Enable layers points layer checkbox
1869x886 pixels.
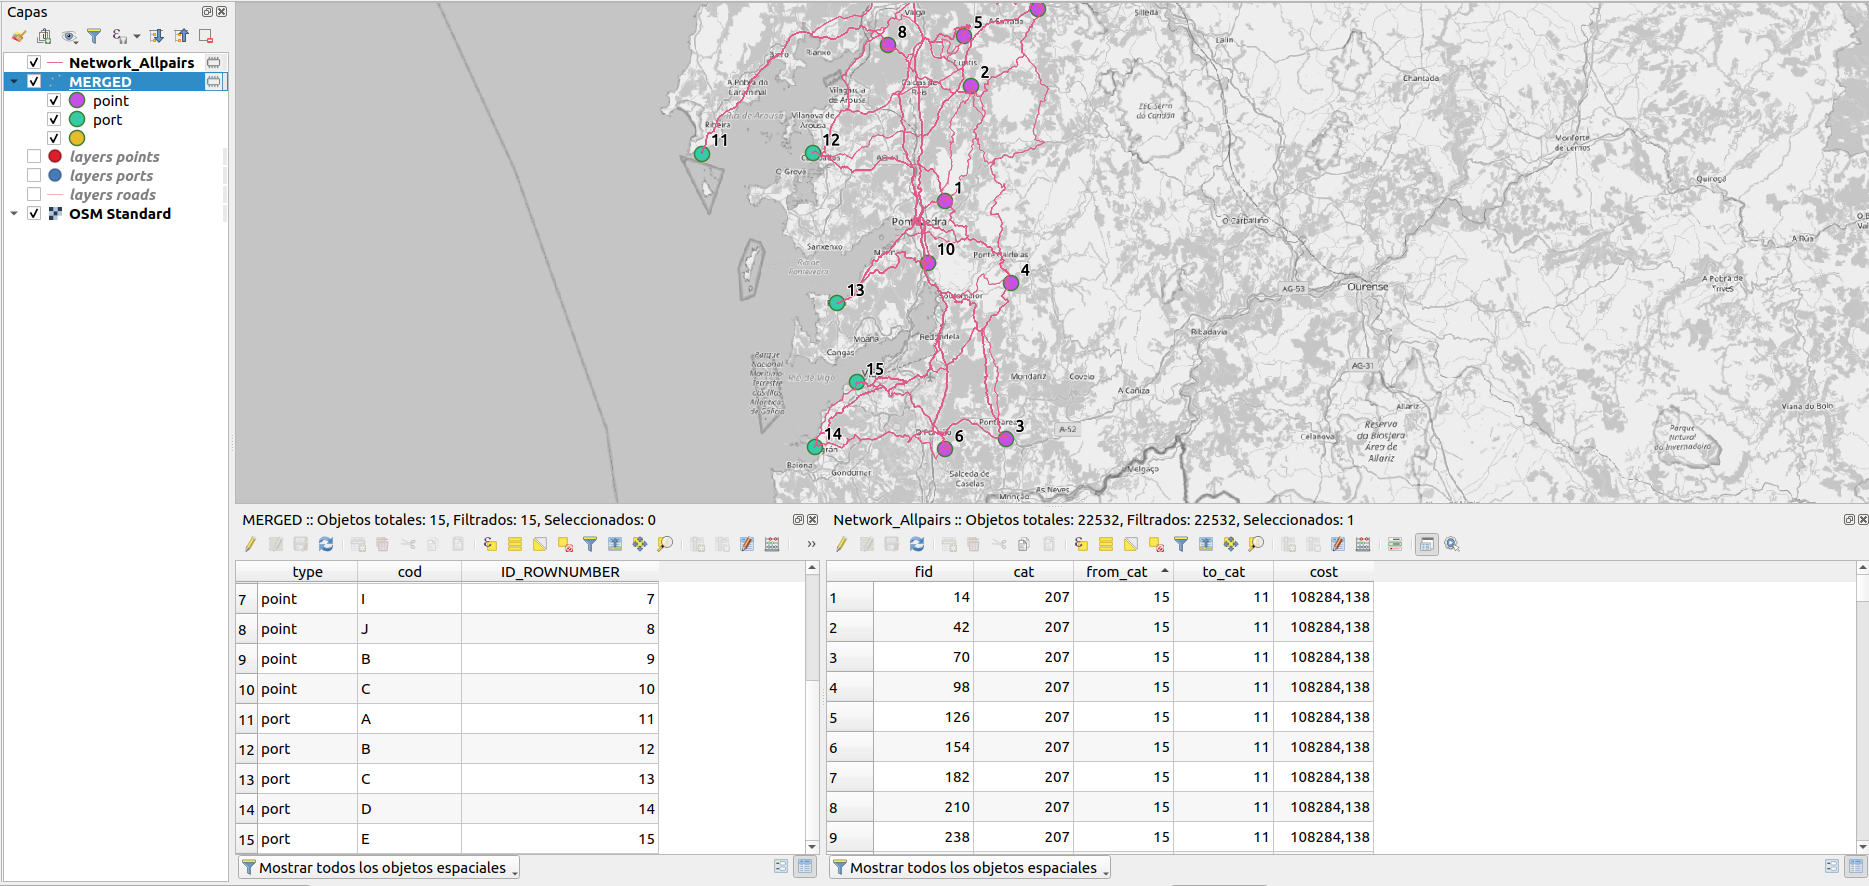click(34, 156)
